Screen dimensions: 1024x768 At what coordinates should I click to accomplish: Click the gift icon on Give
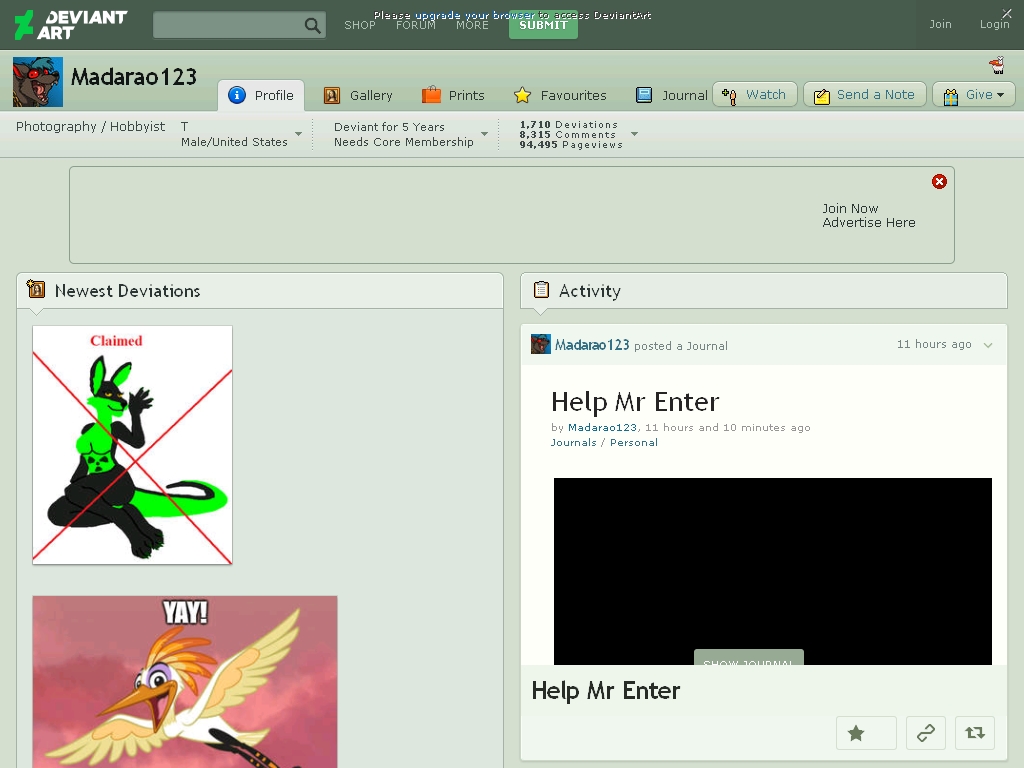951,96
